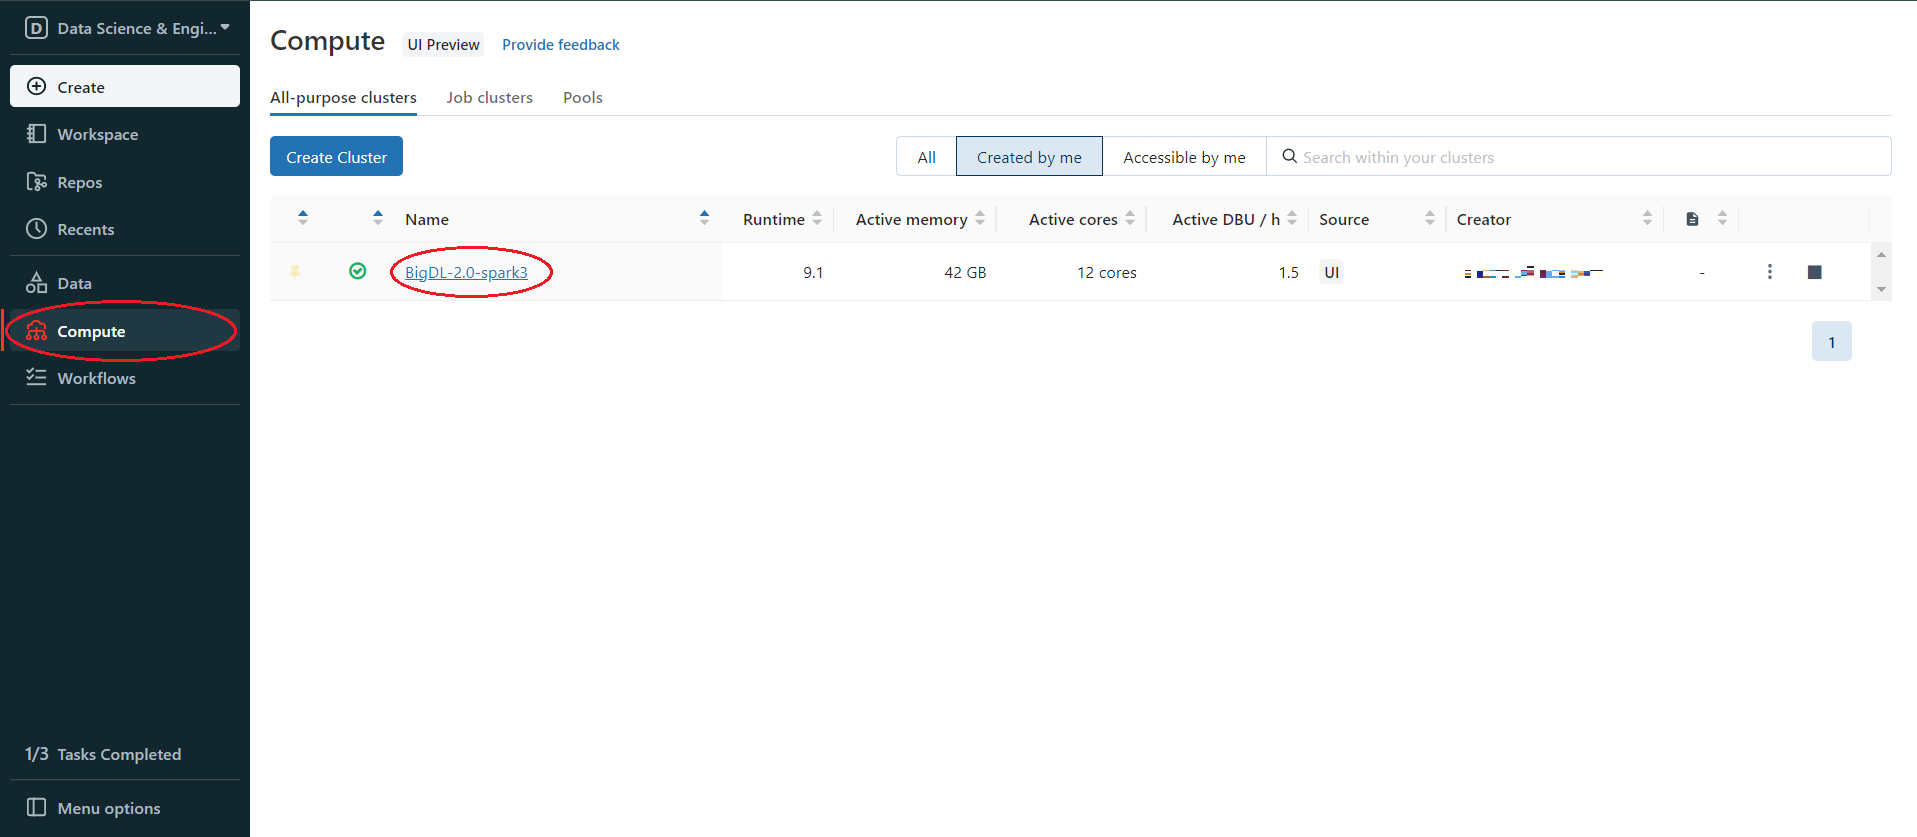Image resolution: width=1917 pixels, height=837 pixels.
Task: Open Recents in the sidebar
Action: pyautogui.click(x=85, y=229)
